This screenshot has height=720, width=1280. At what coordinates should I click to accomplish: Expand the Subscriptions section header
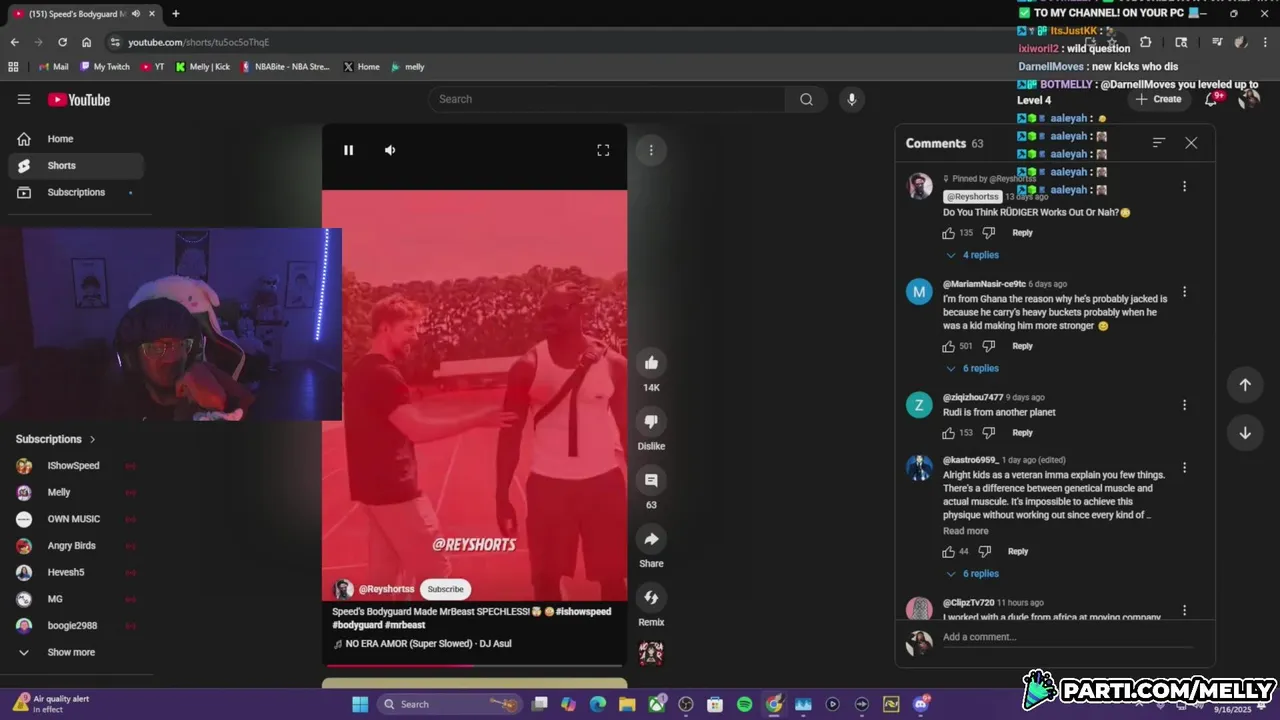56,439
